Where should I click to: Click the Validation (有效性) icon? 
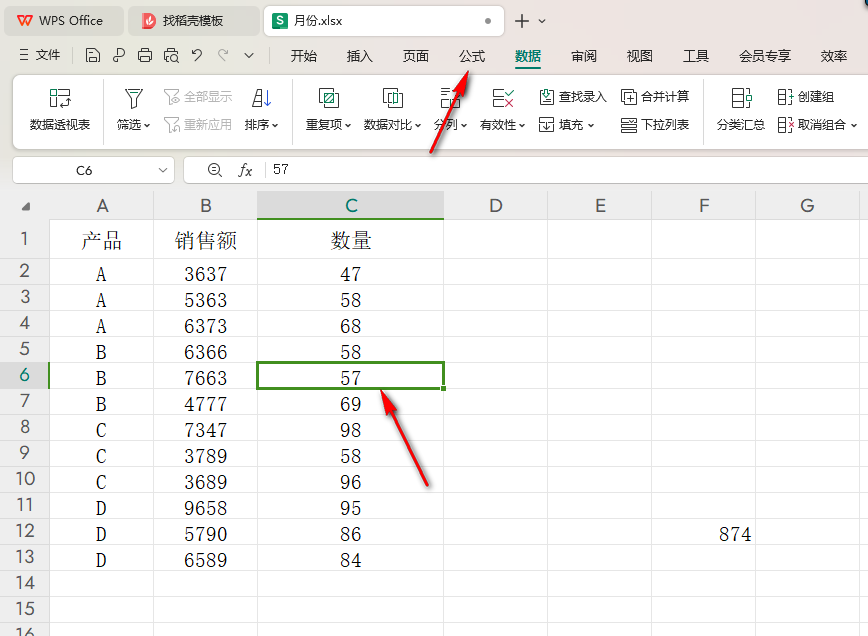[503, 99]
